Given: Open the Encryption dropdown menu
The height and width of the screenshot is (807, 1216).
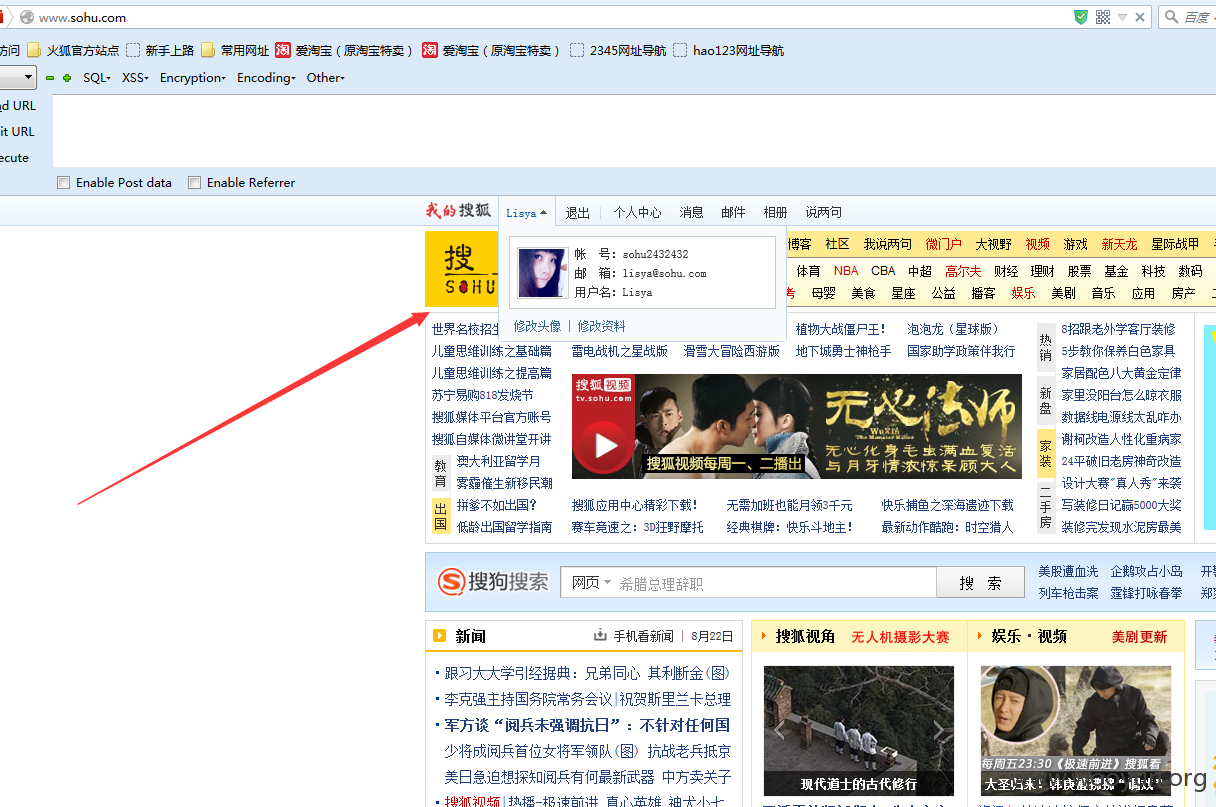Looking at the screenshot, I should [193, 78].
